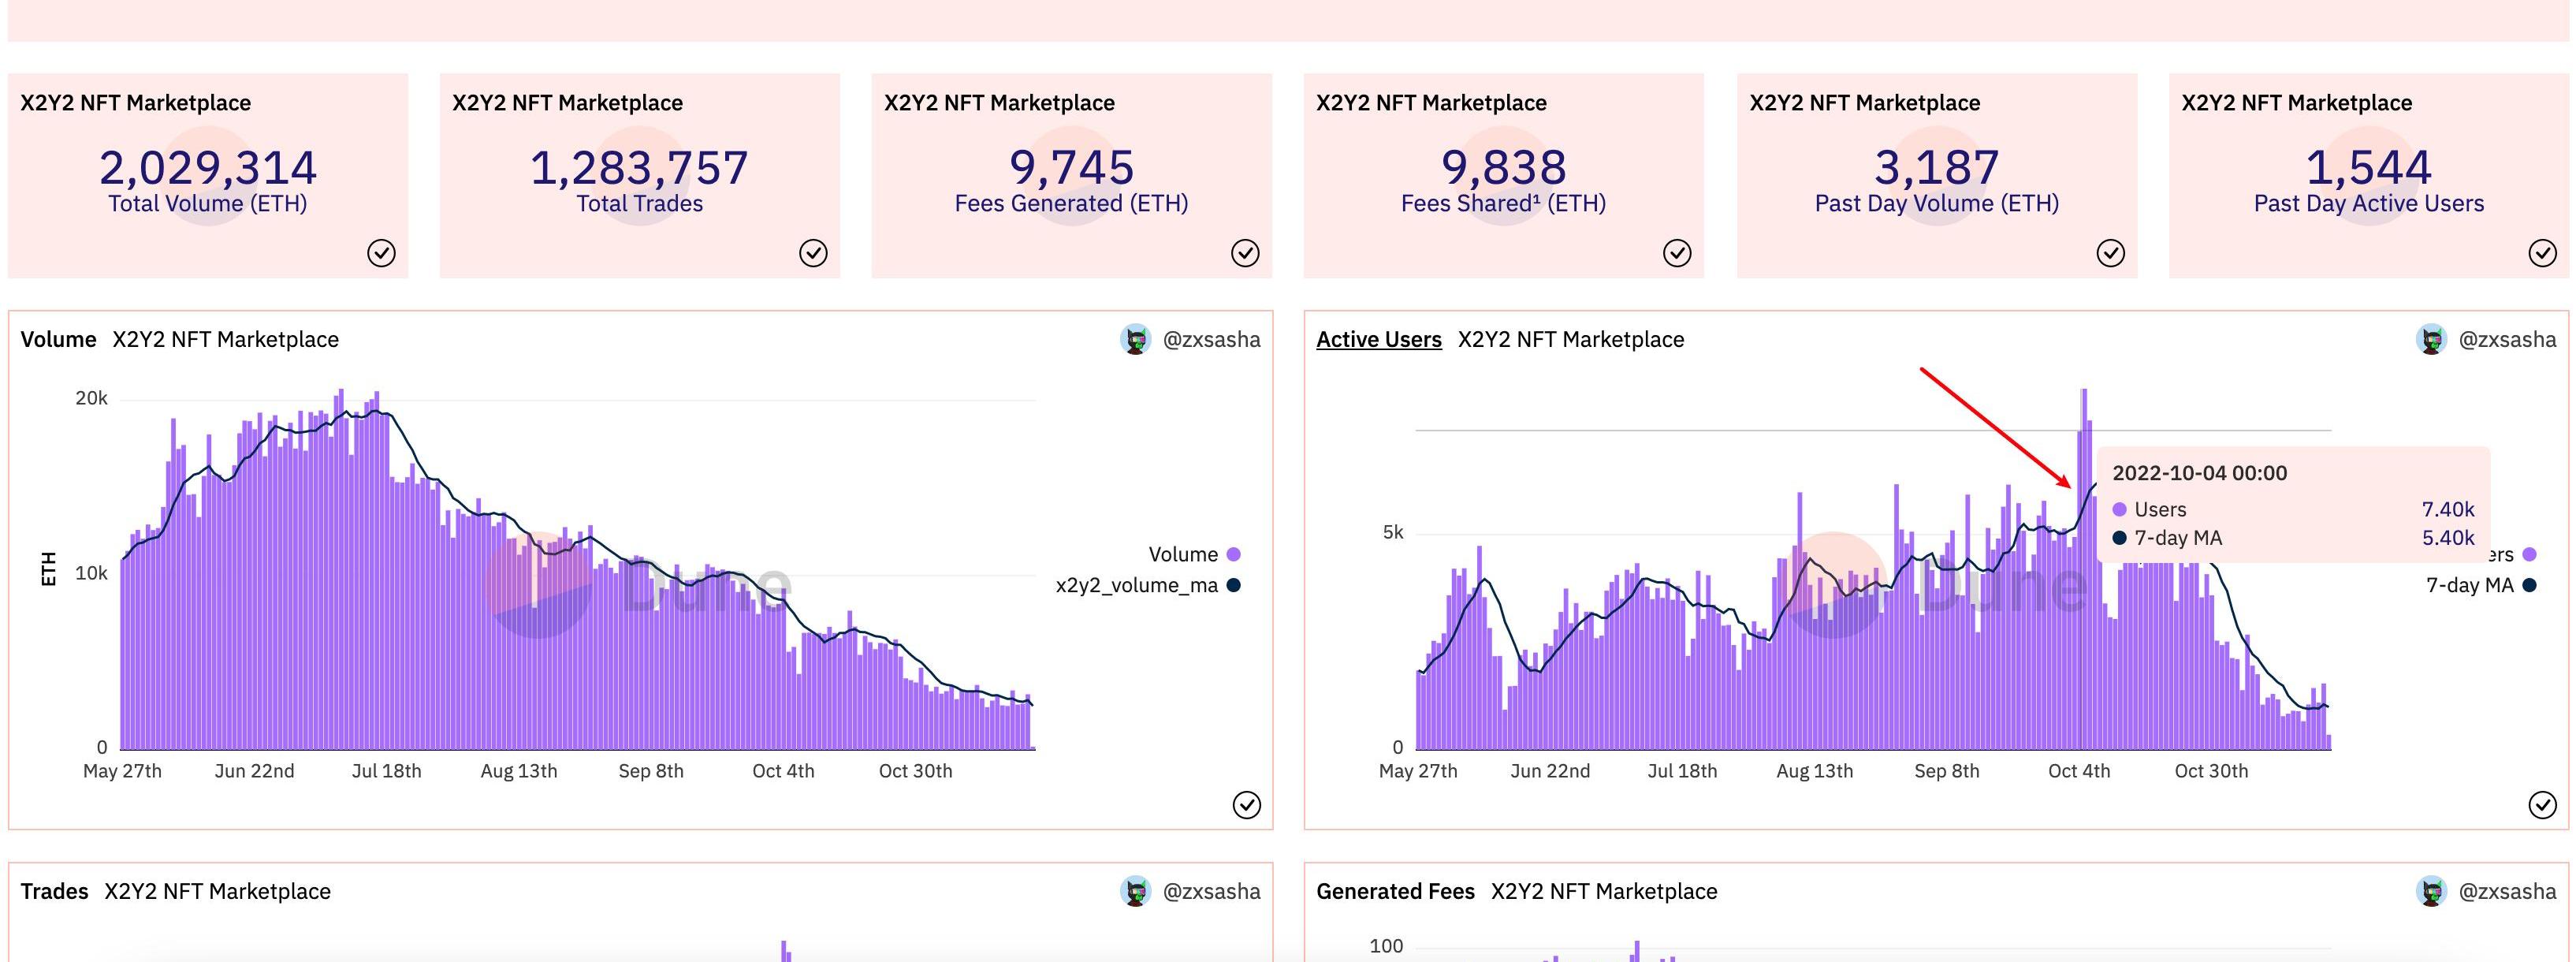Screen dimensions: 2576x962
Task: Open the Generated Fees chart title
Action: click(x=1395, y=891)
